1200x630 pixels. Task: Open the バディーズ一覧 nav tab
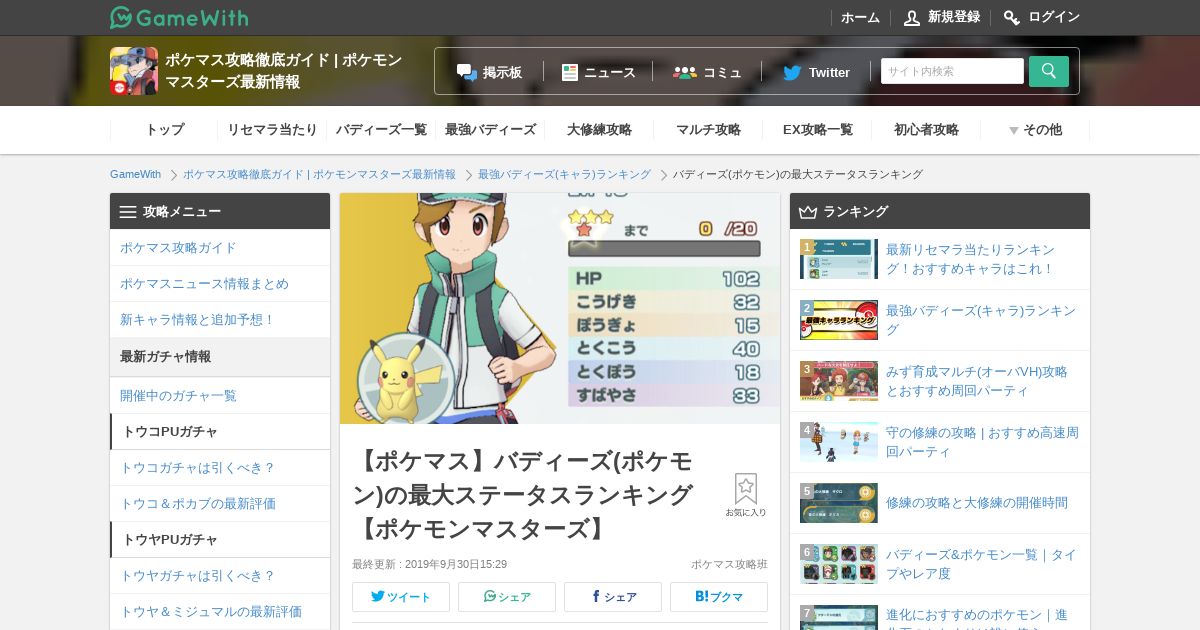[381, 130]
